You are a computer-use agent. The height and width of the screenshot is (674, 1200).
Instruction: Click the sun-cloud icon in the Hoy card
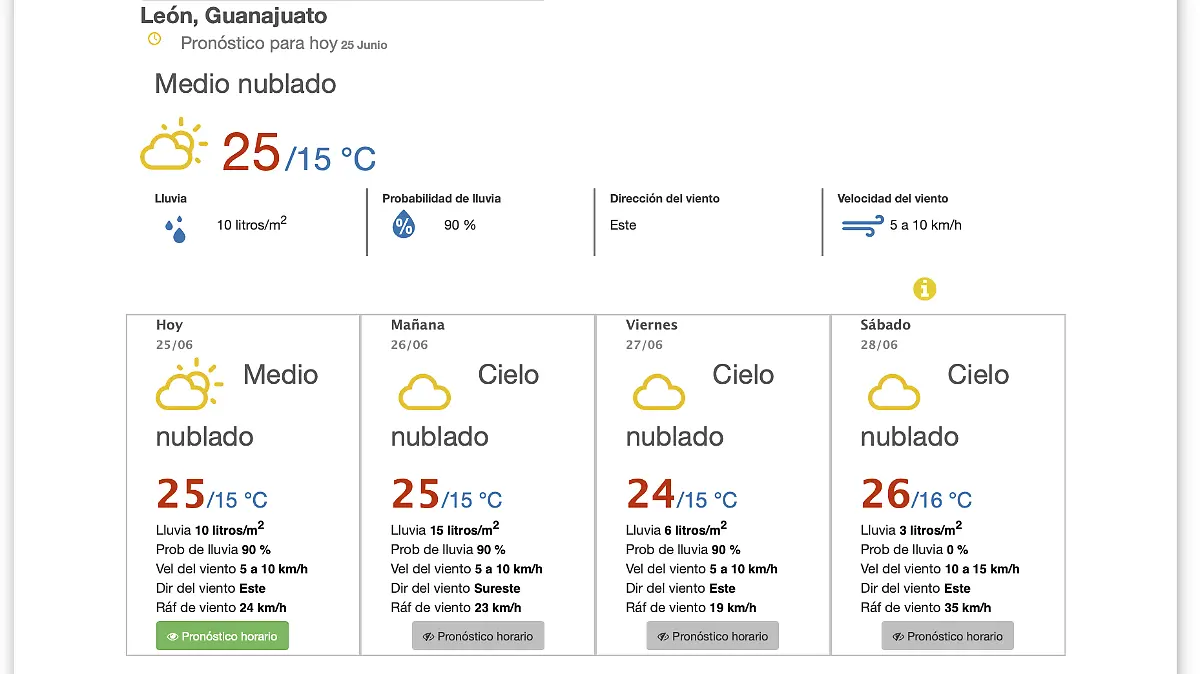coord(189,384)
